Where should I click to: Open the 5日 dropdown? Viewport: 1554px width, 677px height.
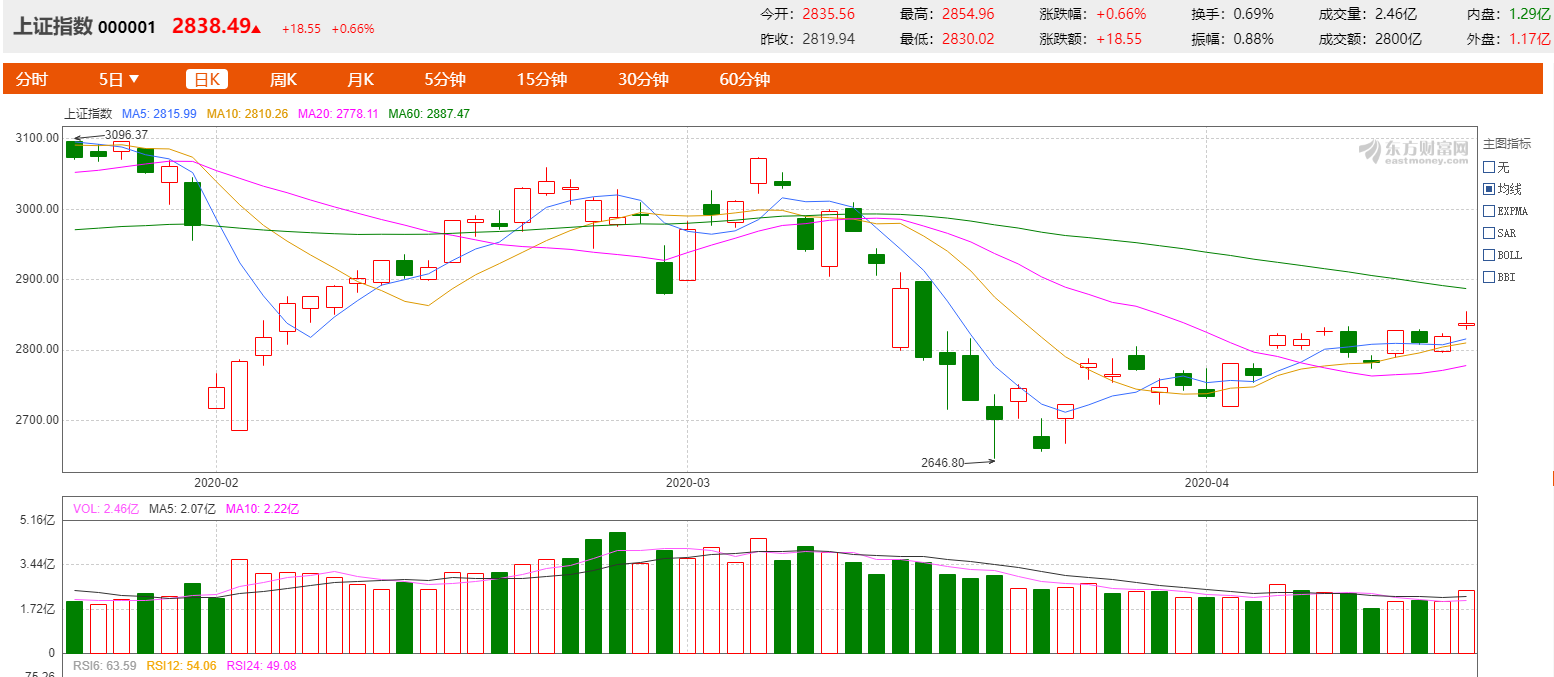tap(119, 80)
